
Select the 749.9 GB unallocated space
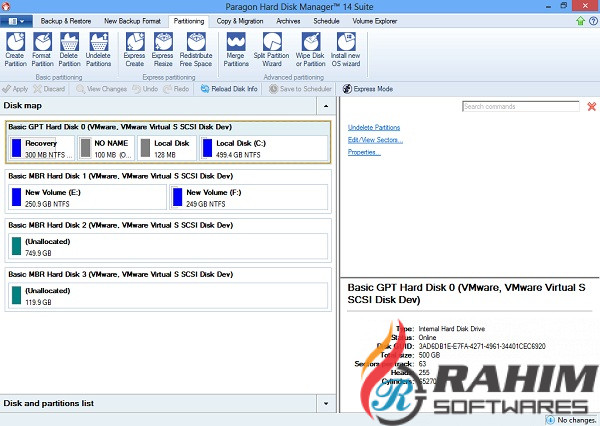tap(168, 247)
